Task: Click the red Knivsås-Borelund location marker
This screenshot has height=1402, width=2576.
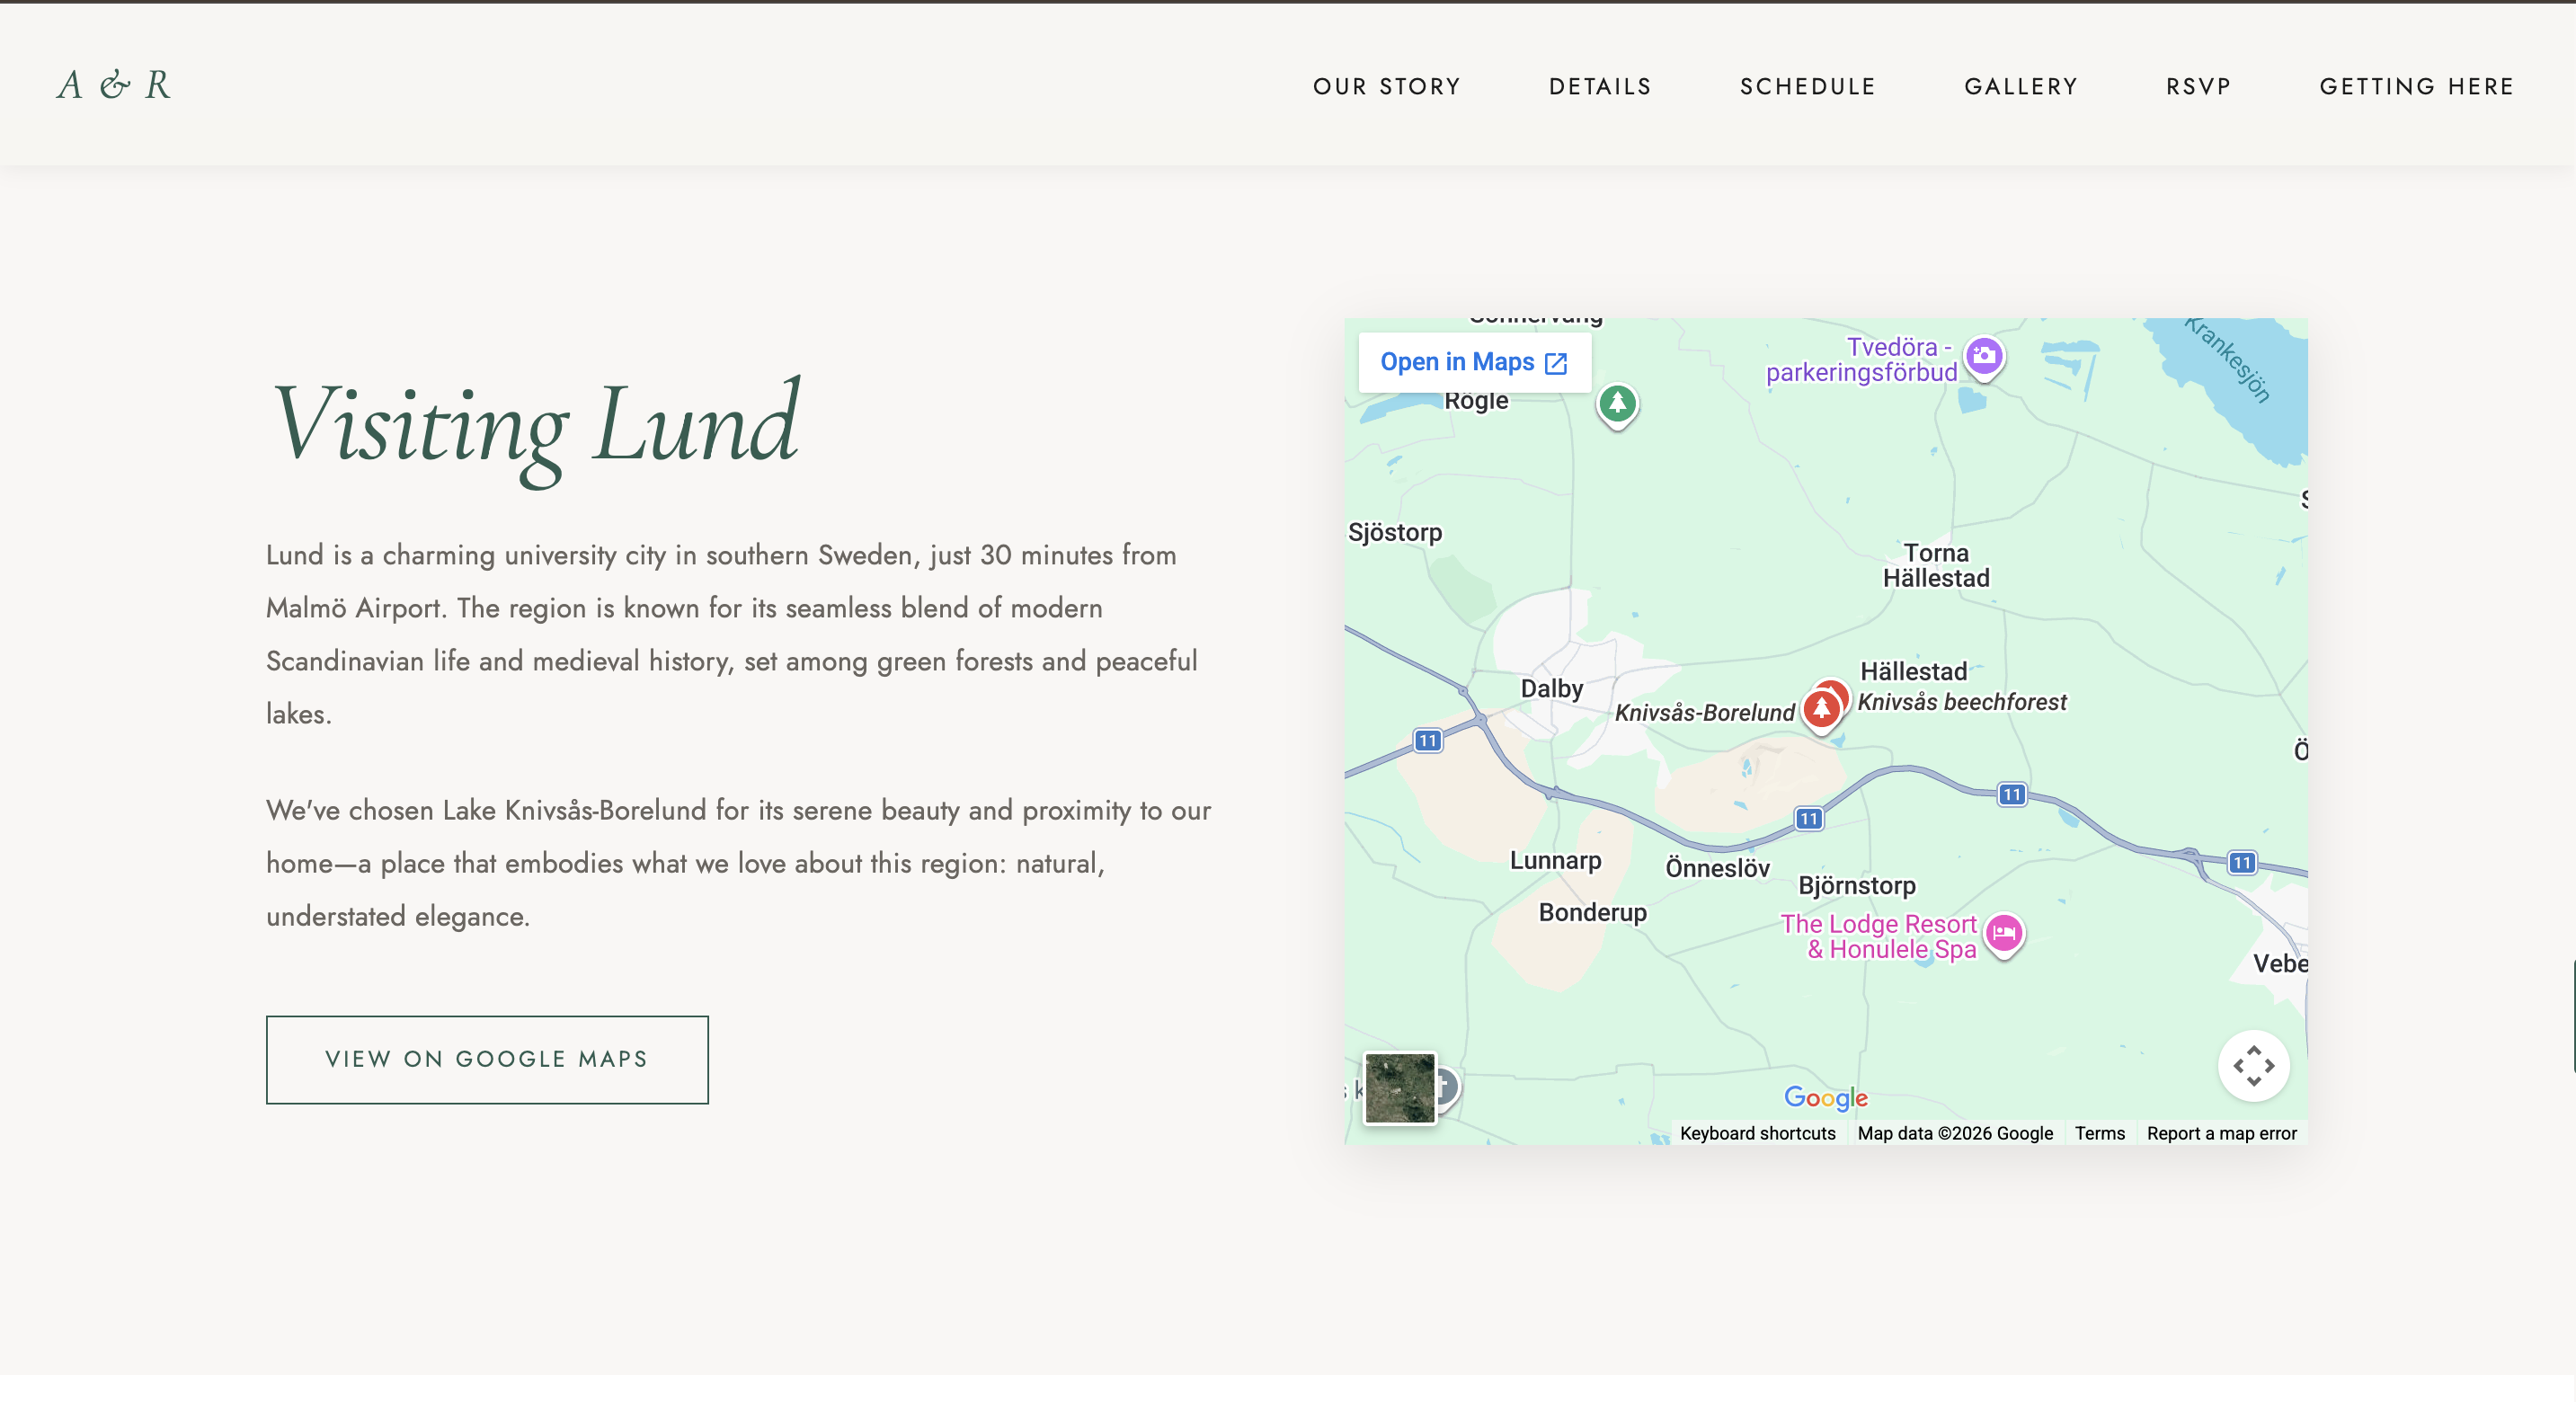Action: [1822, 709]
